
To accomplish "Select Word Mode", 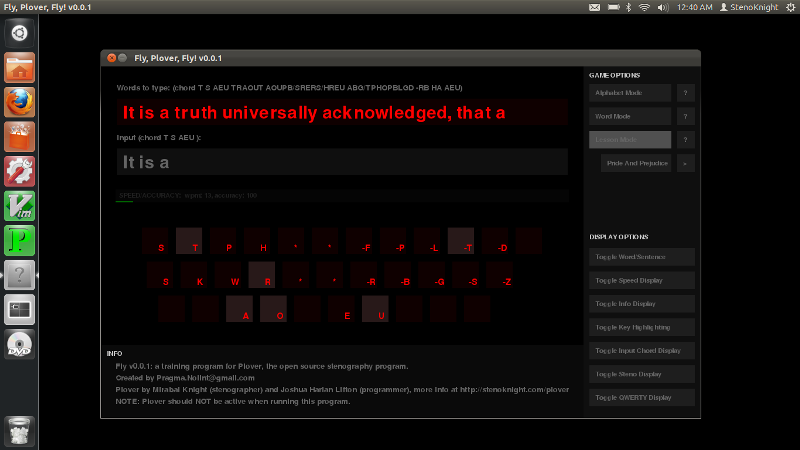I will [x=630, y=116].
